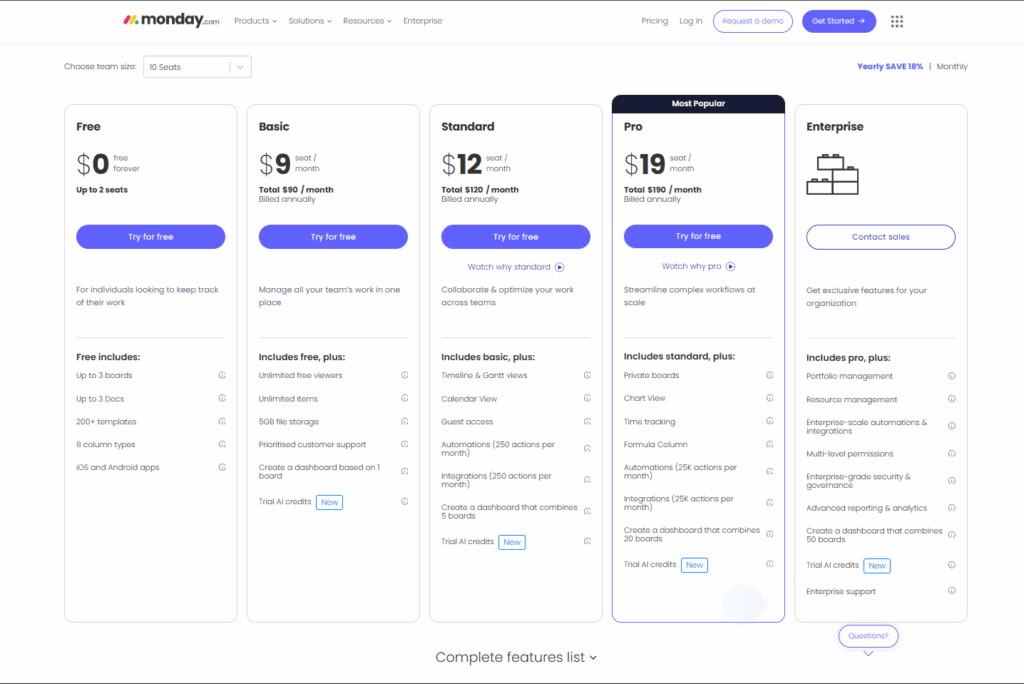Expand the chevron below Questions? bubble
The height and width of the screenshot is (684, 1024).
(868, 653)
